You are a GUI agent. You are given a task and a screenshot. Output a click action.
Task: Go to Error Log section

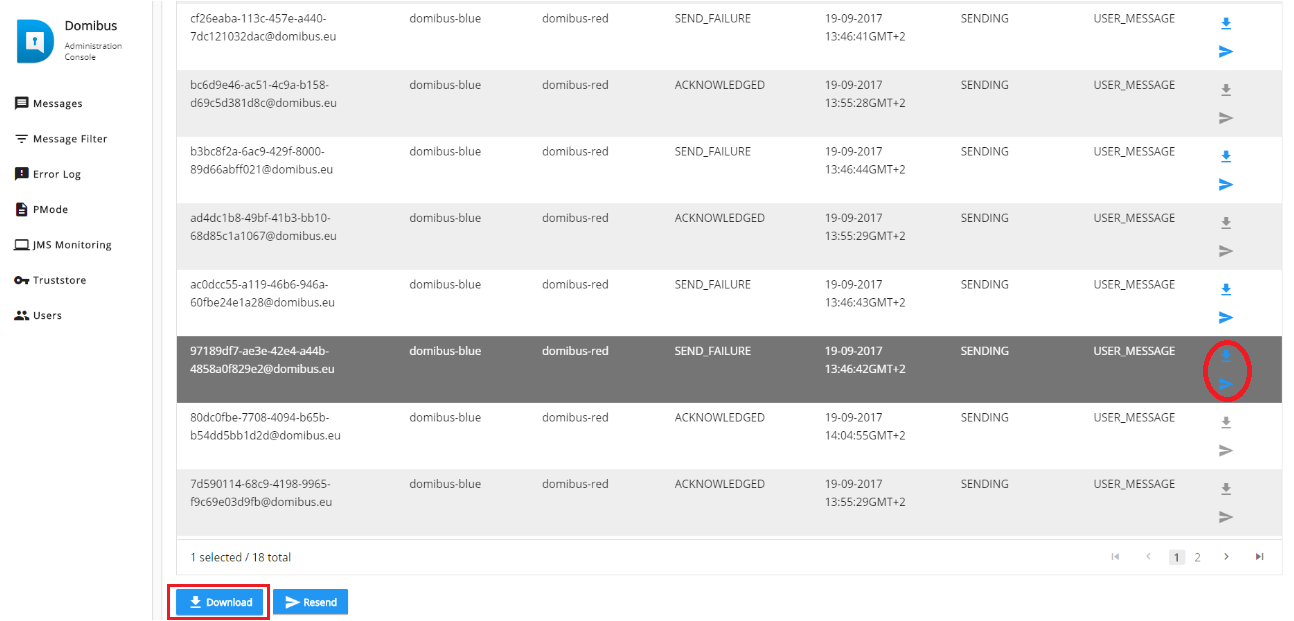[56, 174]
